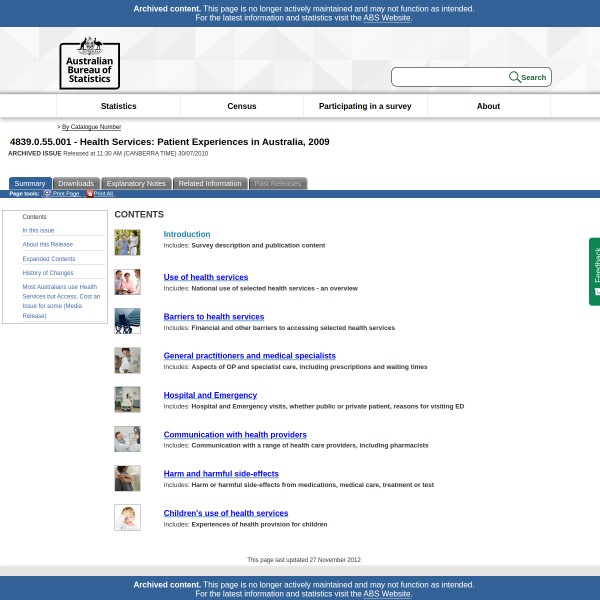This screenshot has width=600, height=600.
Task: Follow the By Catalogue Number breadcrumb
Action: coord(91,127)
